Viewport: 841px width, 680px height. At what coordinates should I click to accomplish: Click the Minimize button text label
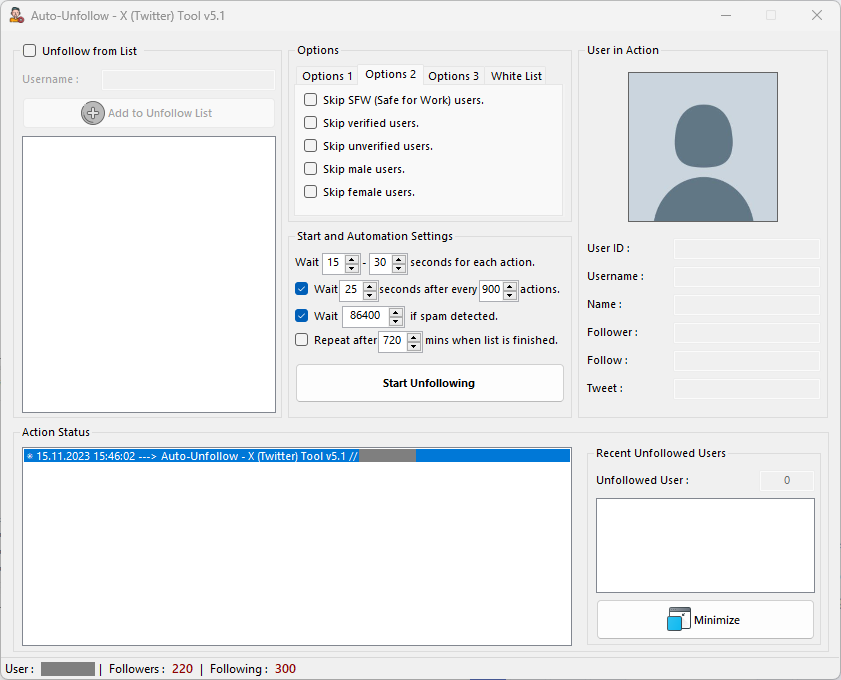pyautogui.click(x=717, y=620)
